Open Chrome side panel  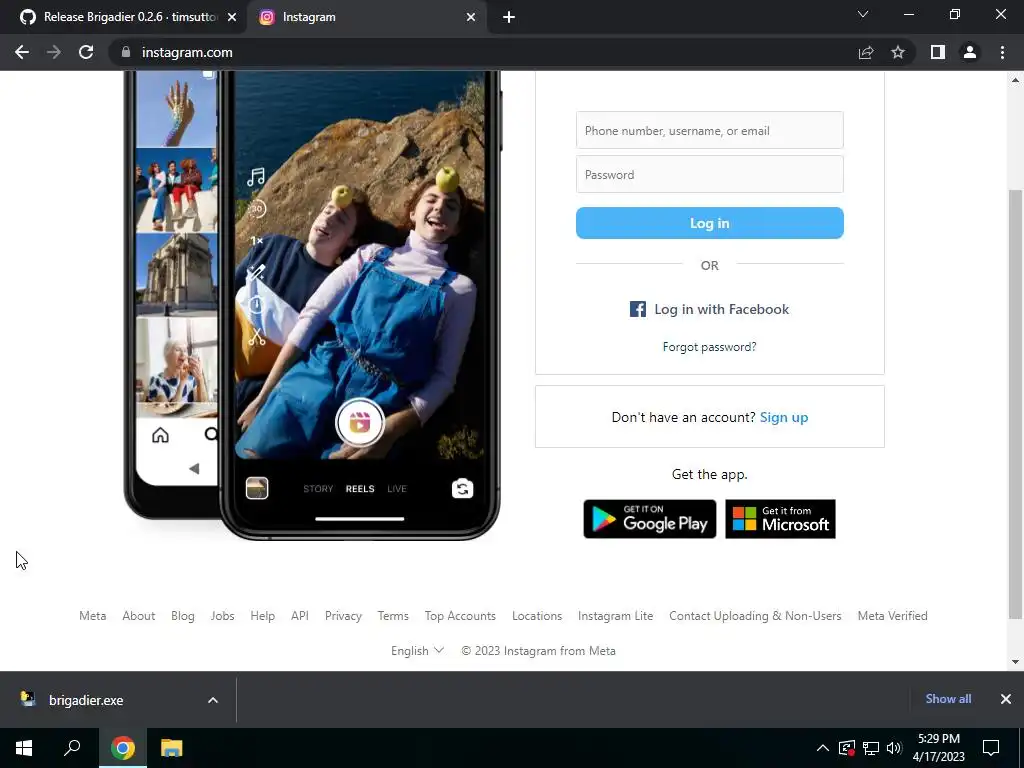938,52
